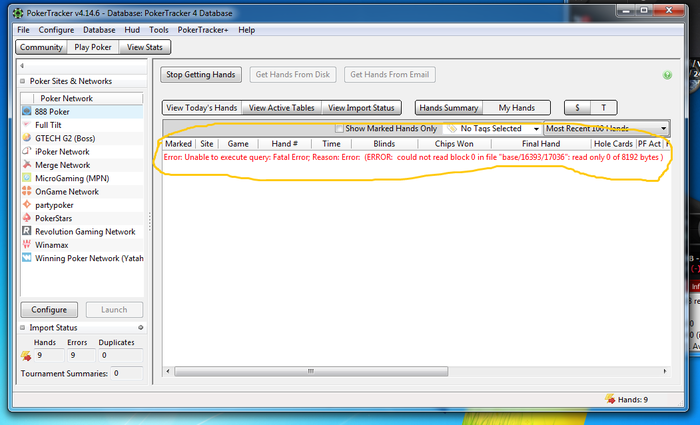This screenshot has width=700, height=425.
Task: Click Get Hands From Email button
Action: pos(390,75)
